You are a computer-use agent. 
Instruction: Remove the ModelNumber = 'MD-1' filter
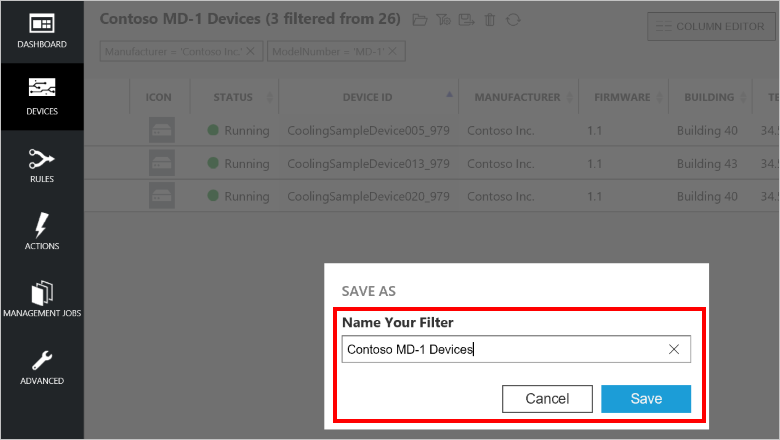[x=392, y=51]
